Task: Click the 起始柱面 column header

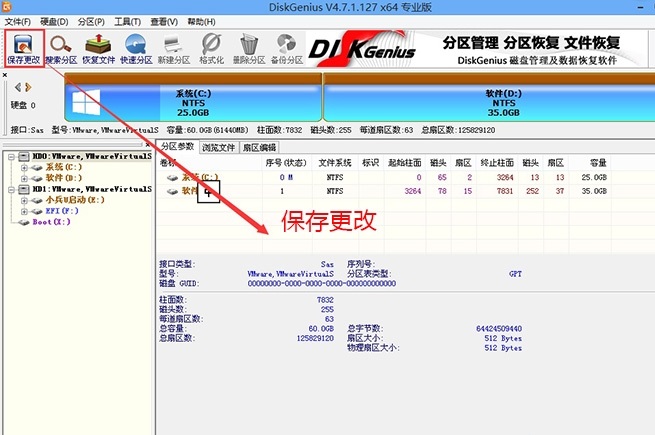Action: [404, 163]
